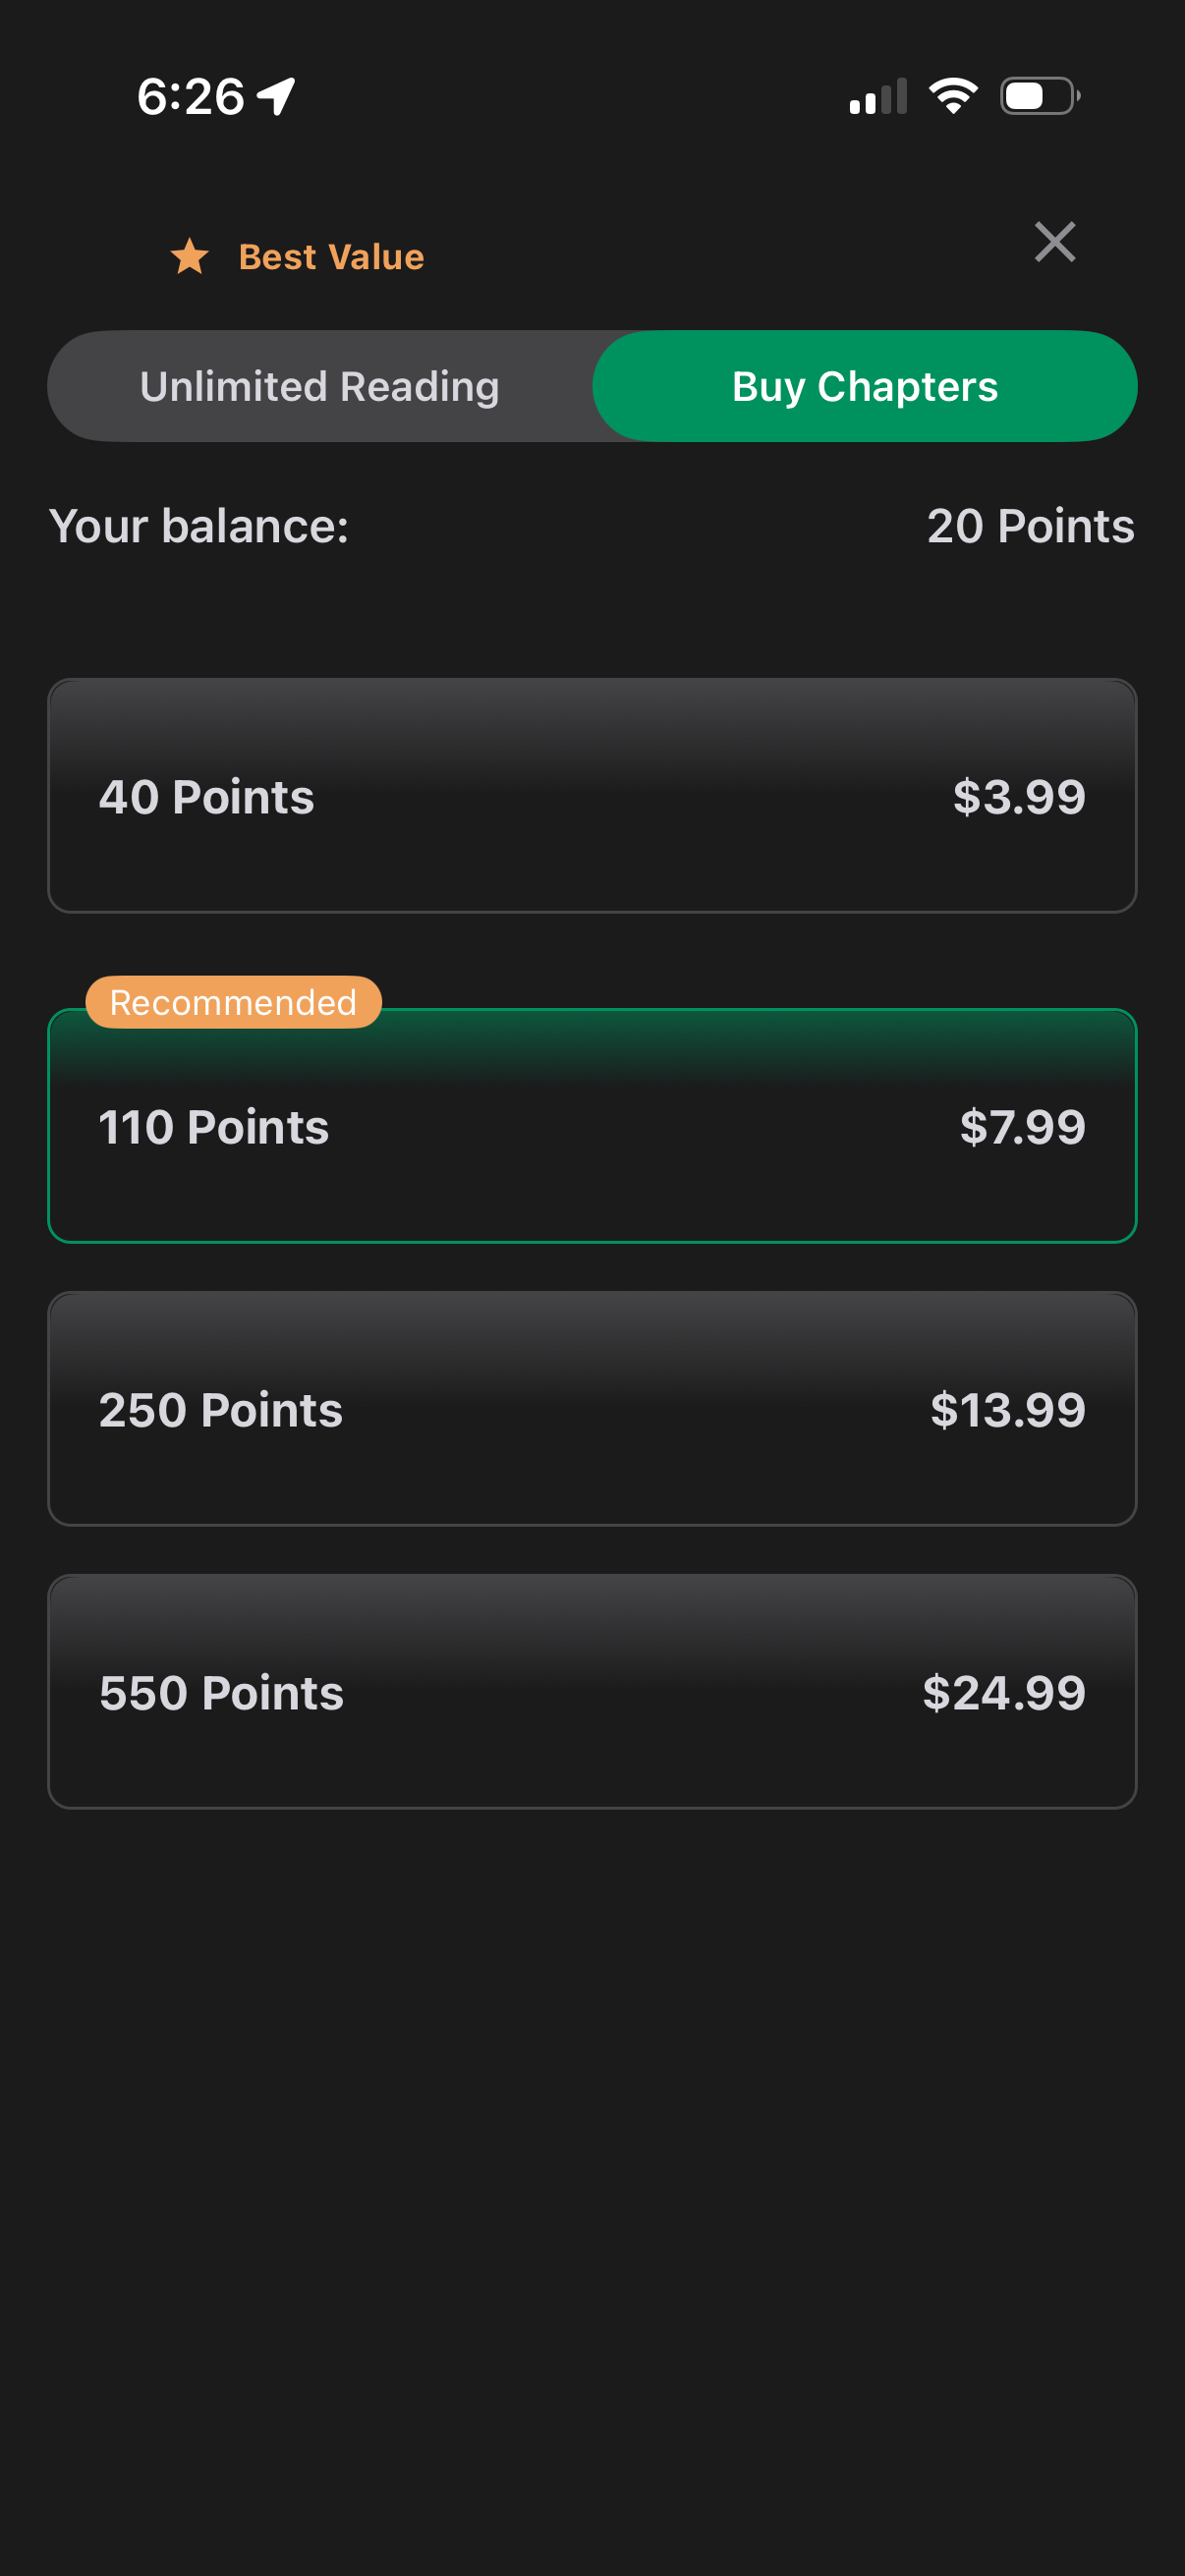This screenshot has height=2576, width=1185.
Task: Tap the $24.99 price
Action: tap(1003, 1693)
